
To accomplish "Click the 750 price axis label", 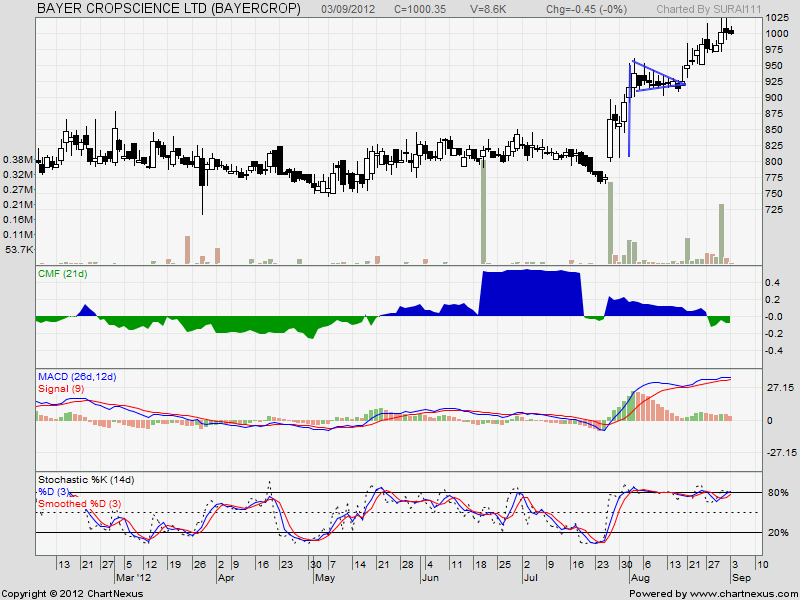I will pos(775,194).
